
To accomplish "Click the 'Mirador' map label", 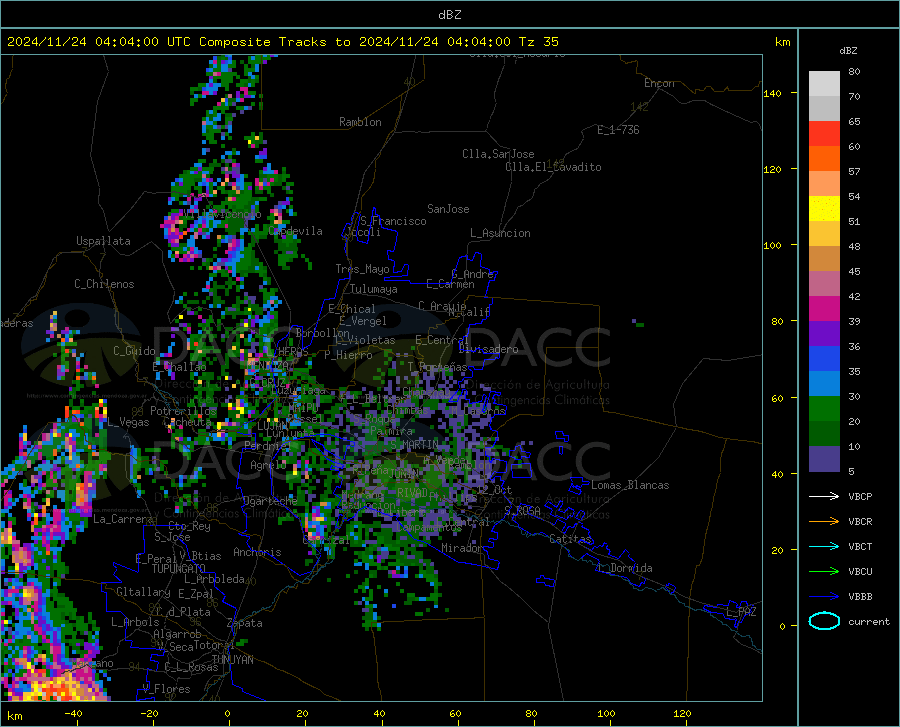I will click(x=461, y=548).
